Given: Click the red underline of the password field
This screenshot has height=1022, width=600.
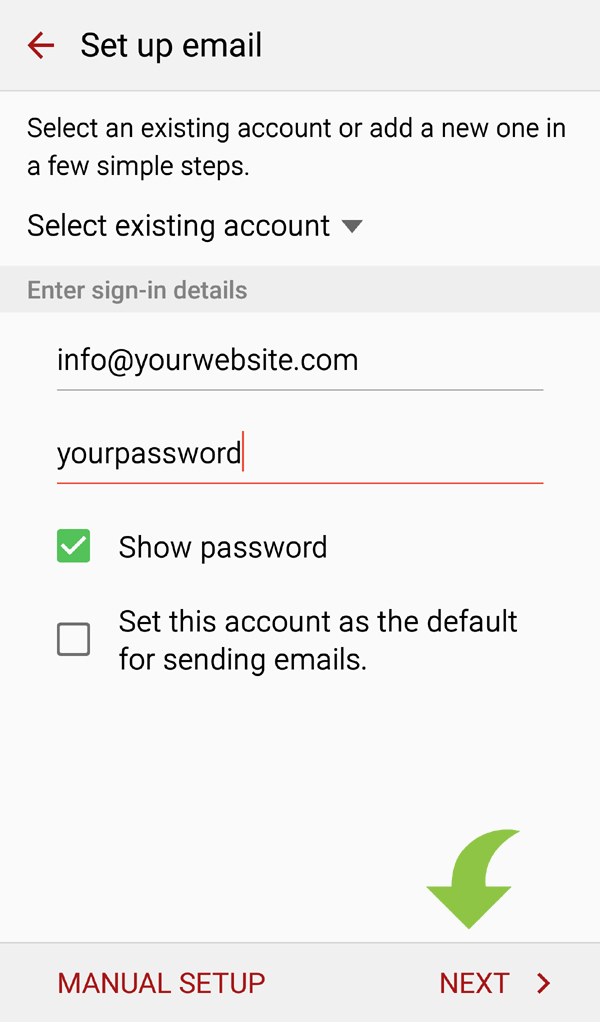Looking at the screenshot, I should pyautogui.click(x=300, y=483).
